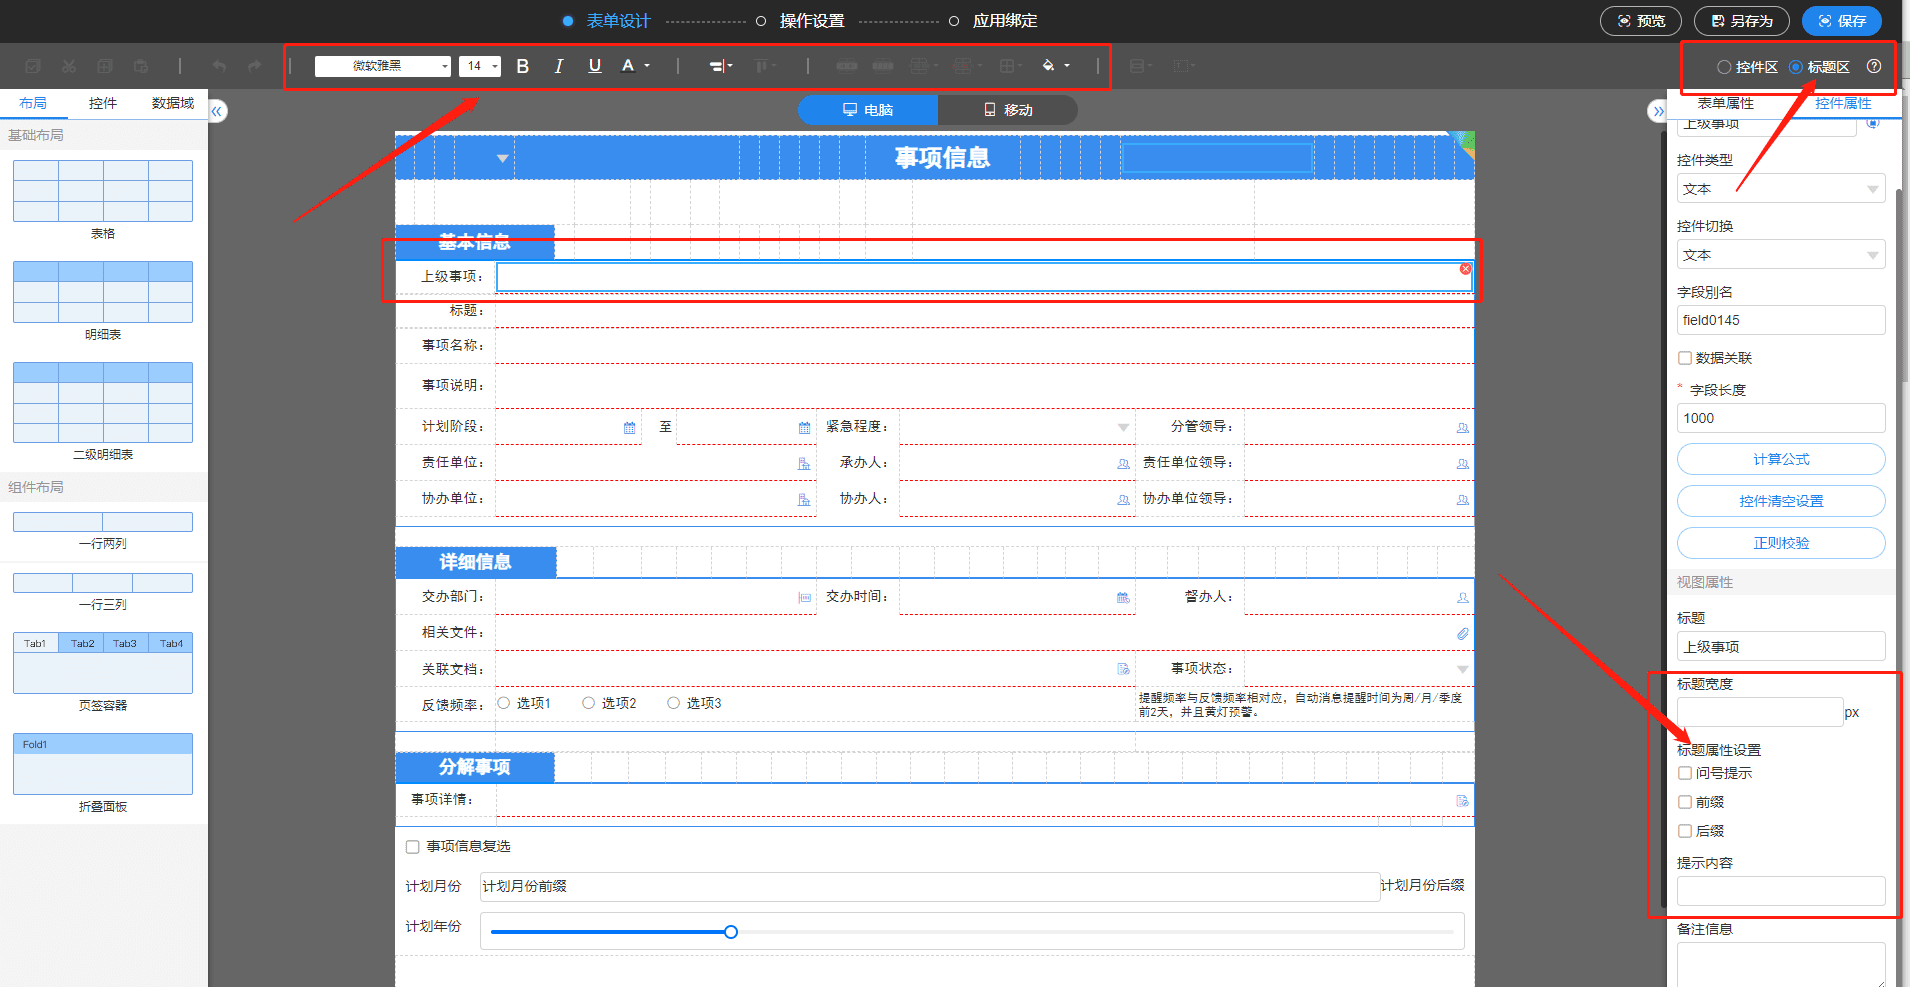The width and height of the screenshot is (1910, 987).
Task: Check the 事项信息复选 checkbox
Action: [412, 847]
